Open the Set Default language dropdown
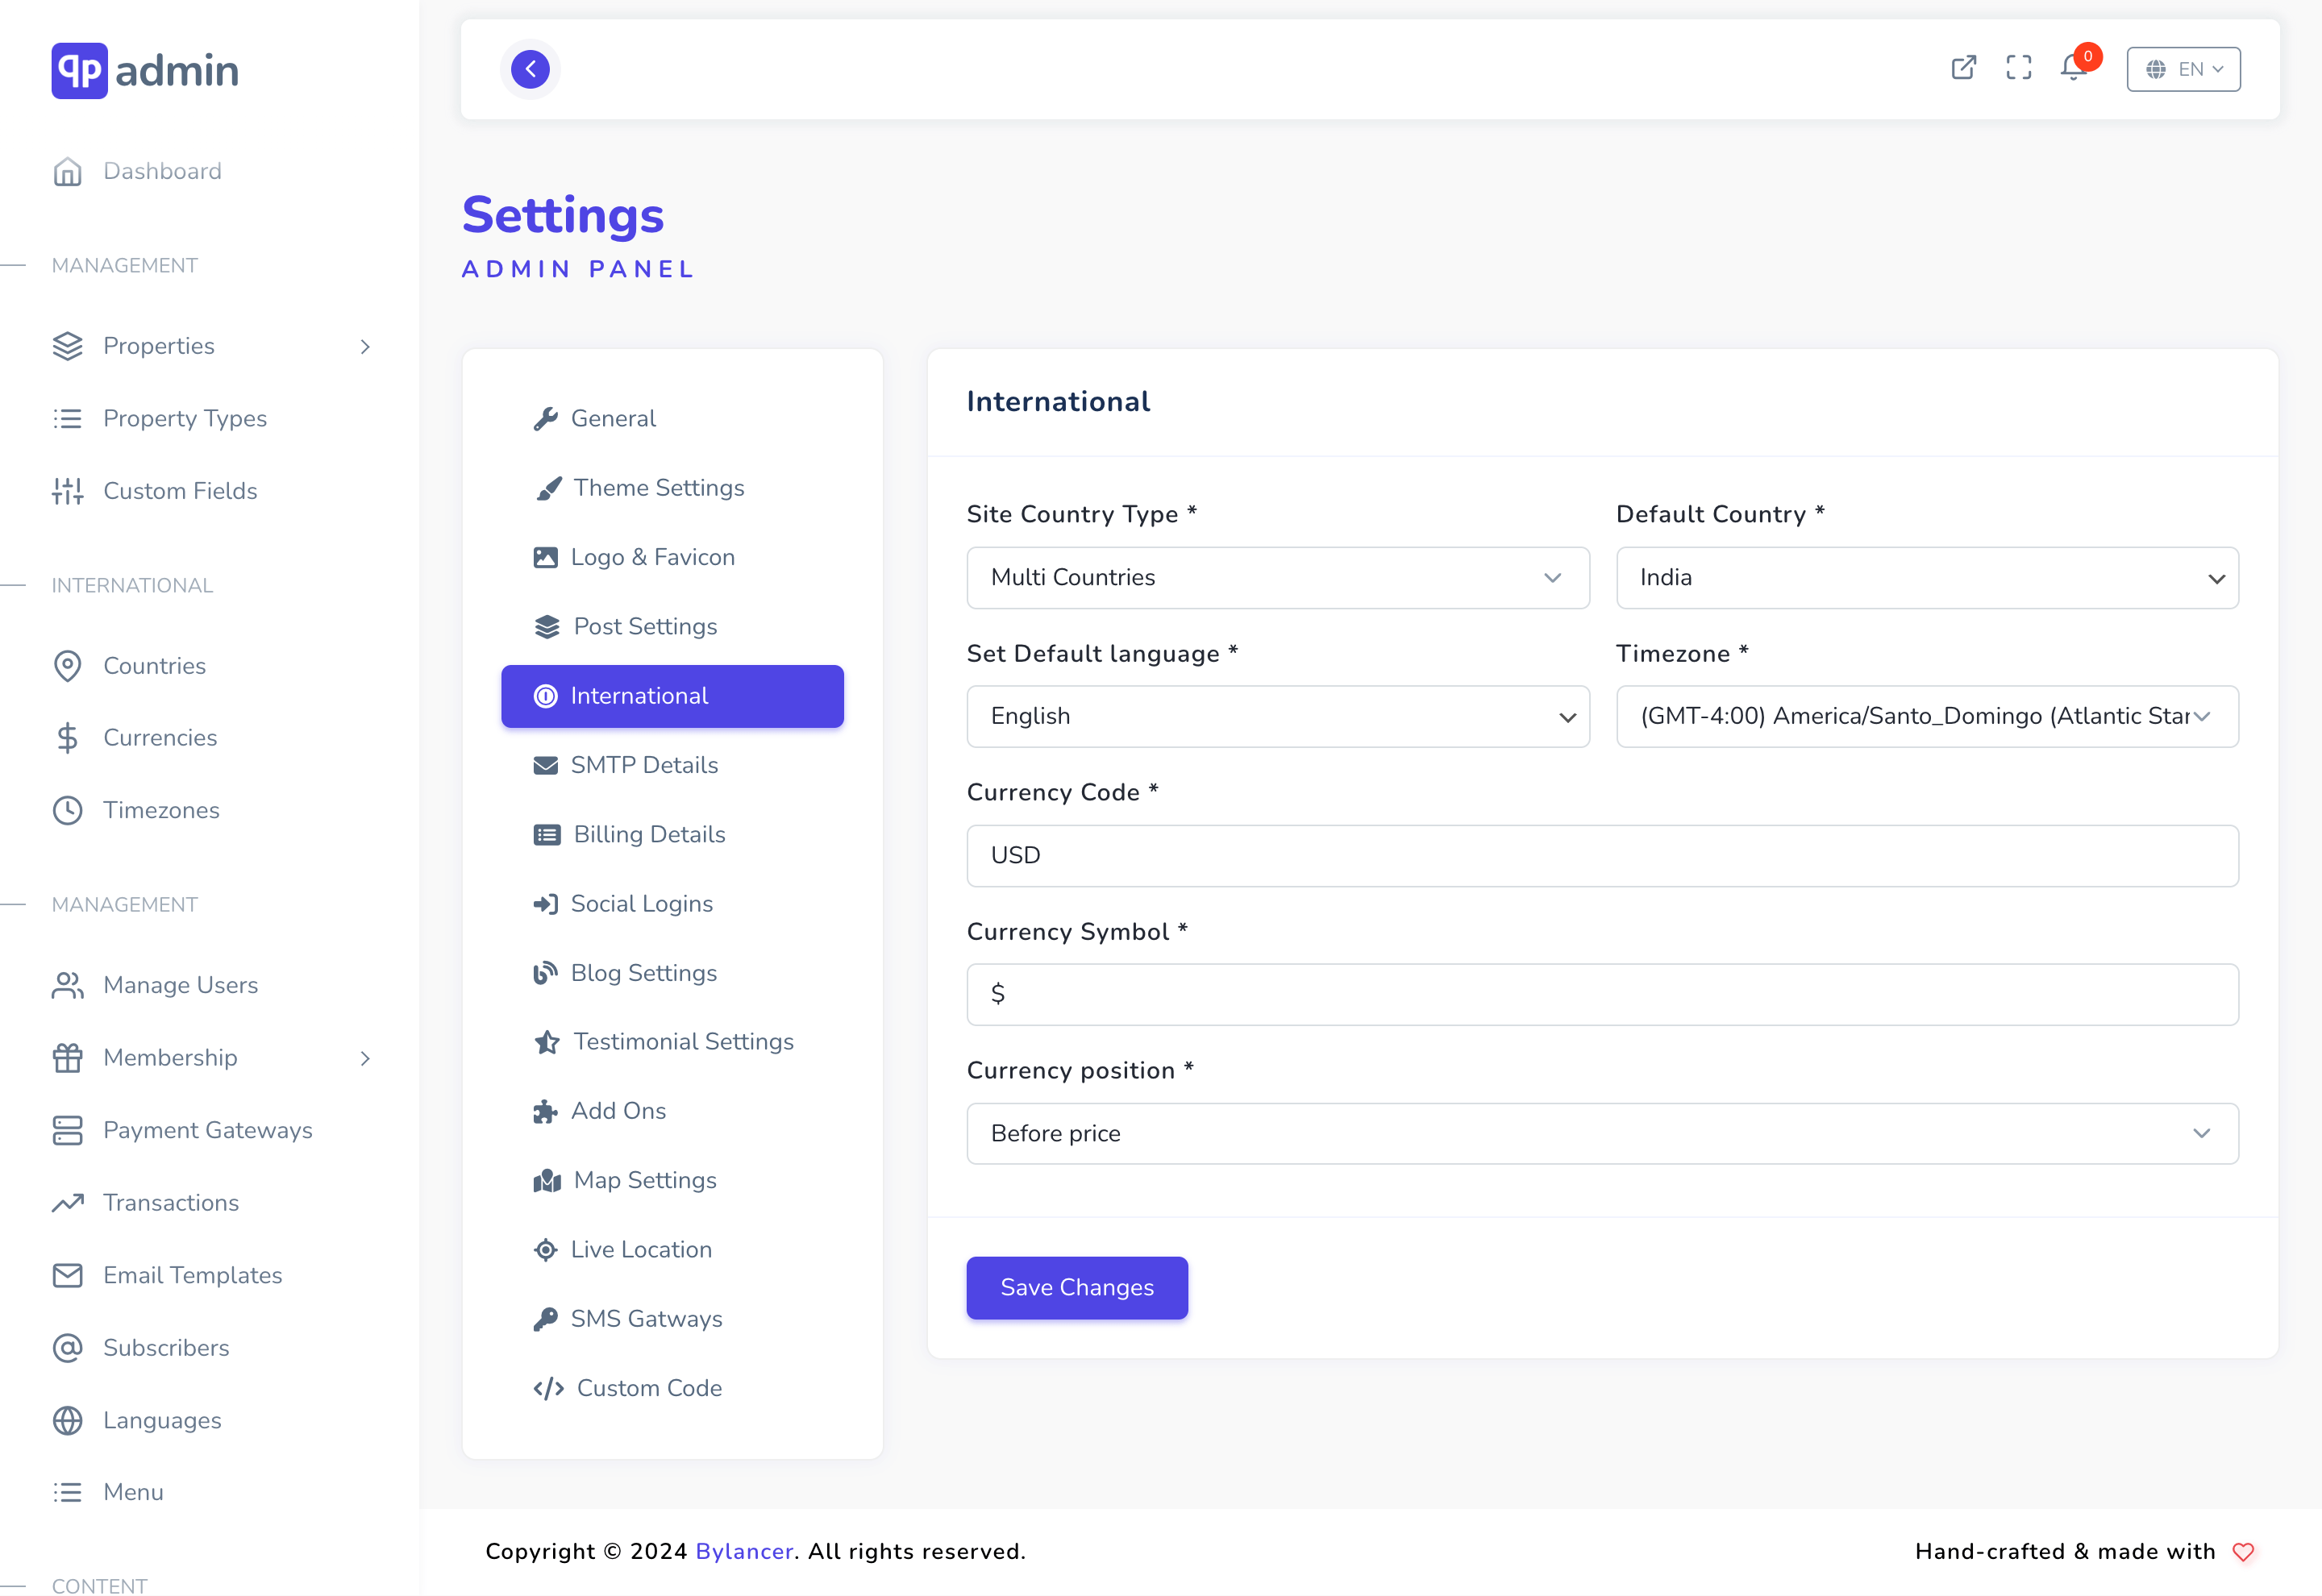Viewport: 2322px width, 1596px height. (x=1277, y=716)
